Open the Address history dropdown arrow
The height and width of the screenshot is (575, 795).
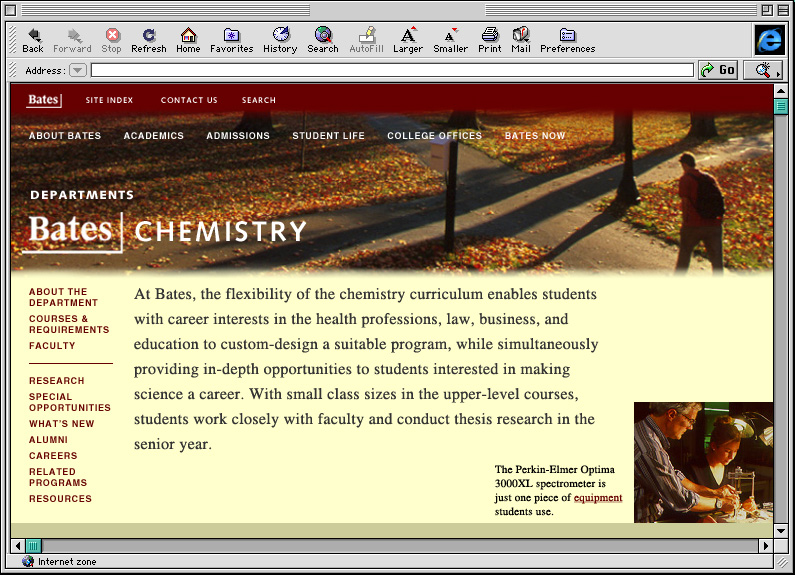click(x=78, y=70)
